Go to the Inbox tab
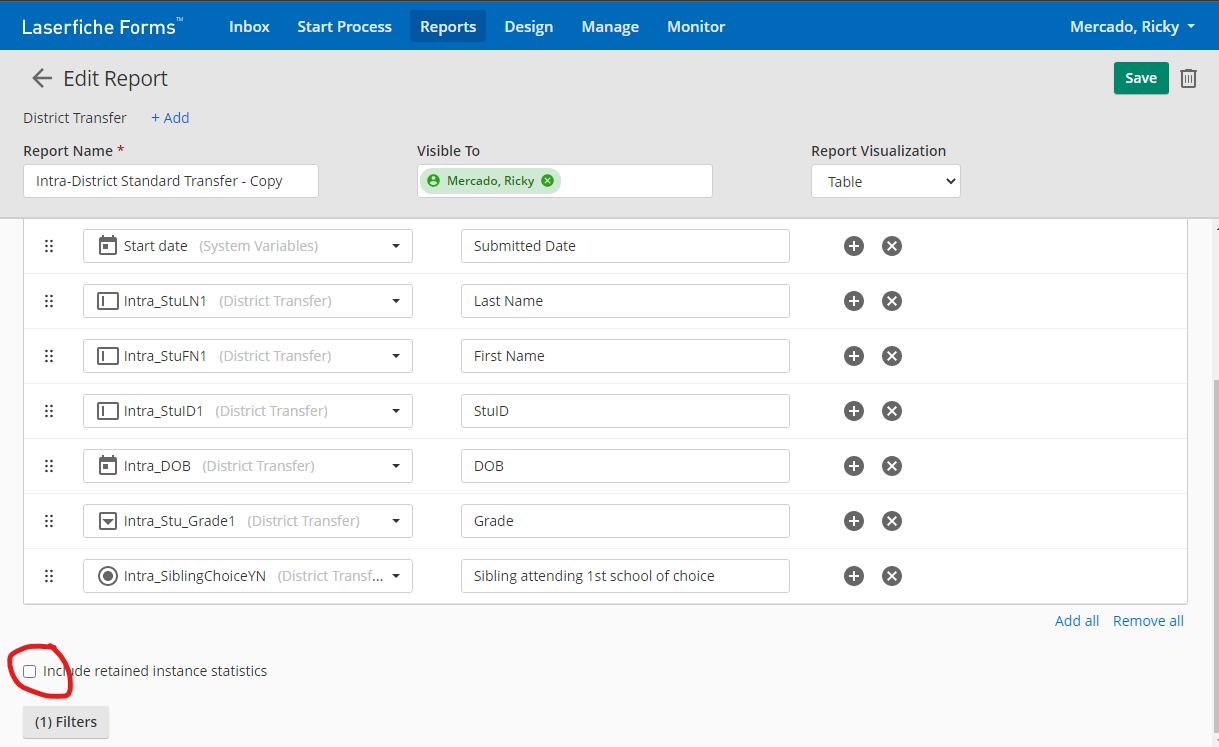This screenshot has height=747, width=1219. (x=249, y=27)
